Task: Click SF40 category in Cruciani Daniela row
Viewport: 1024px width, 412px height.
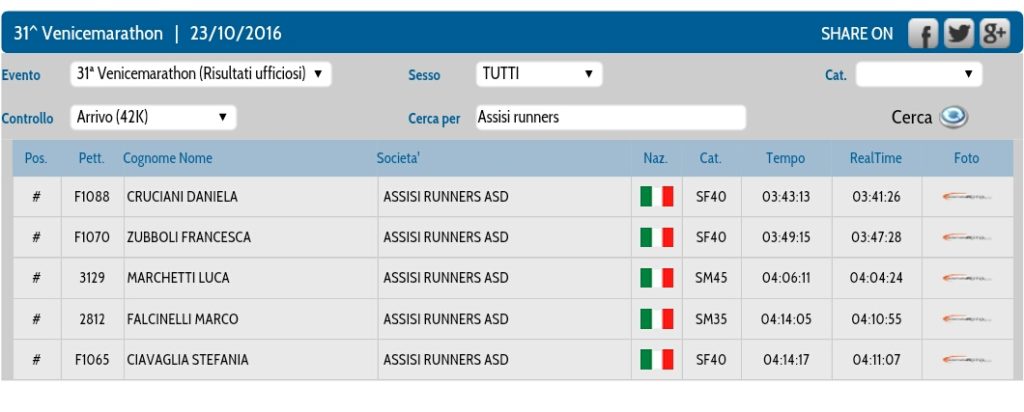Action: [x=711, y=197]
